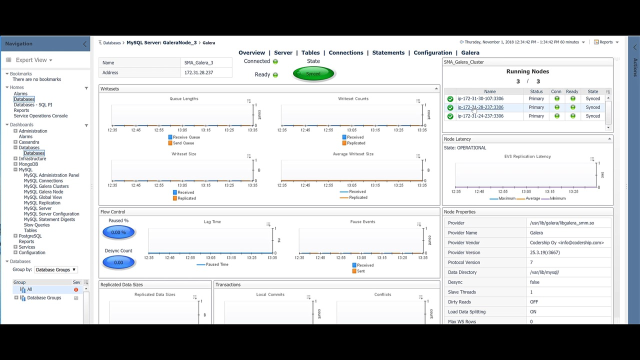This screenshot has height=360, width=640.
Task: Collapse the Node Latency panel
Action: (609, 139)
